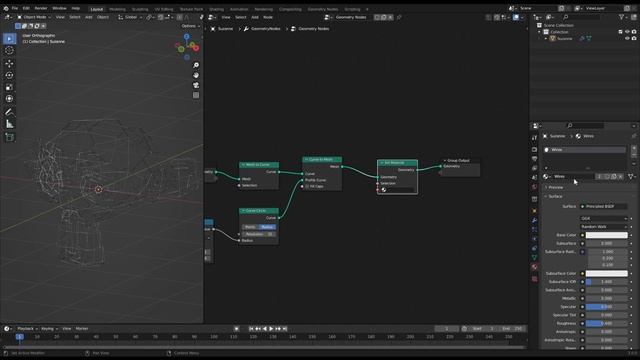Viewport: 640px width, 360px height.
Task: Open the File menu
Action: click(x=15, y=8)
